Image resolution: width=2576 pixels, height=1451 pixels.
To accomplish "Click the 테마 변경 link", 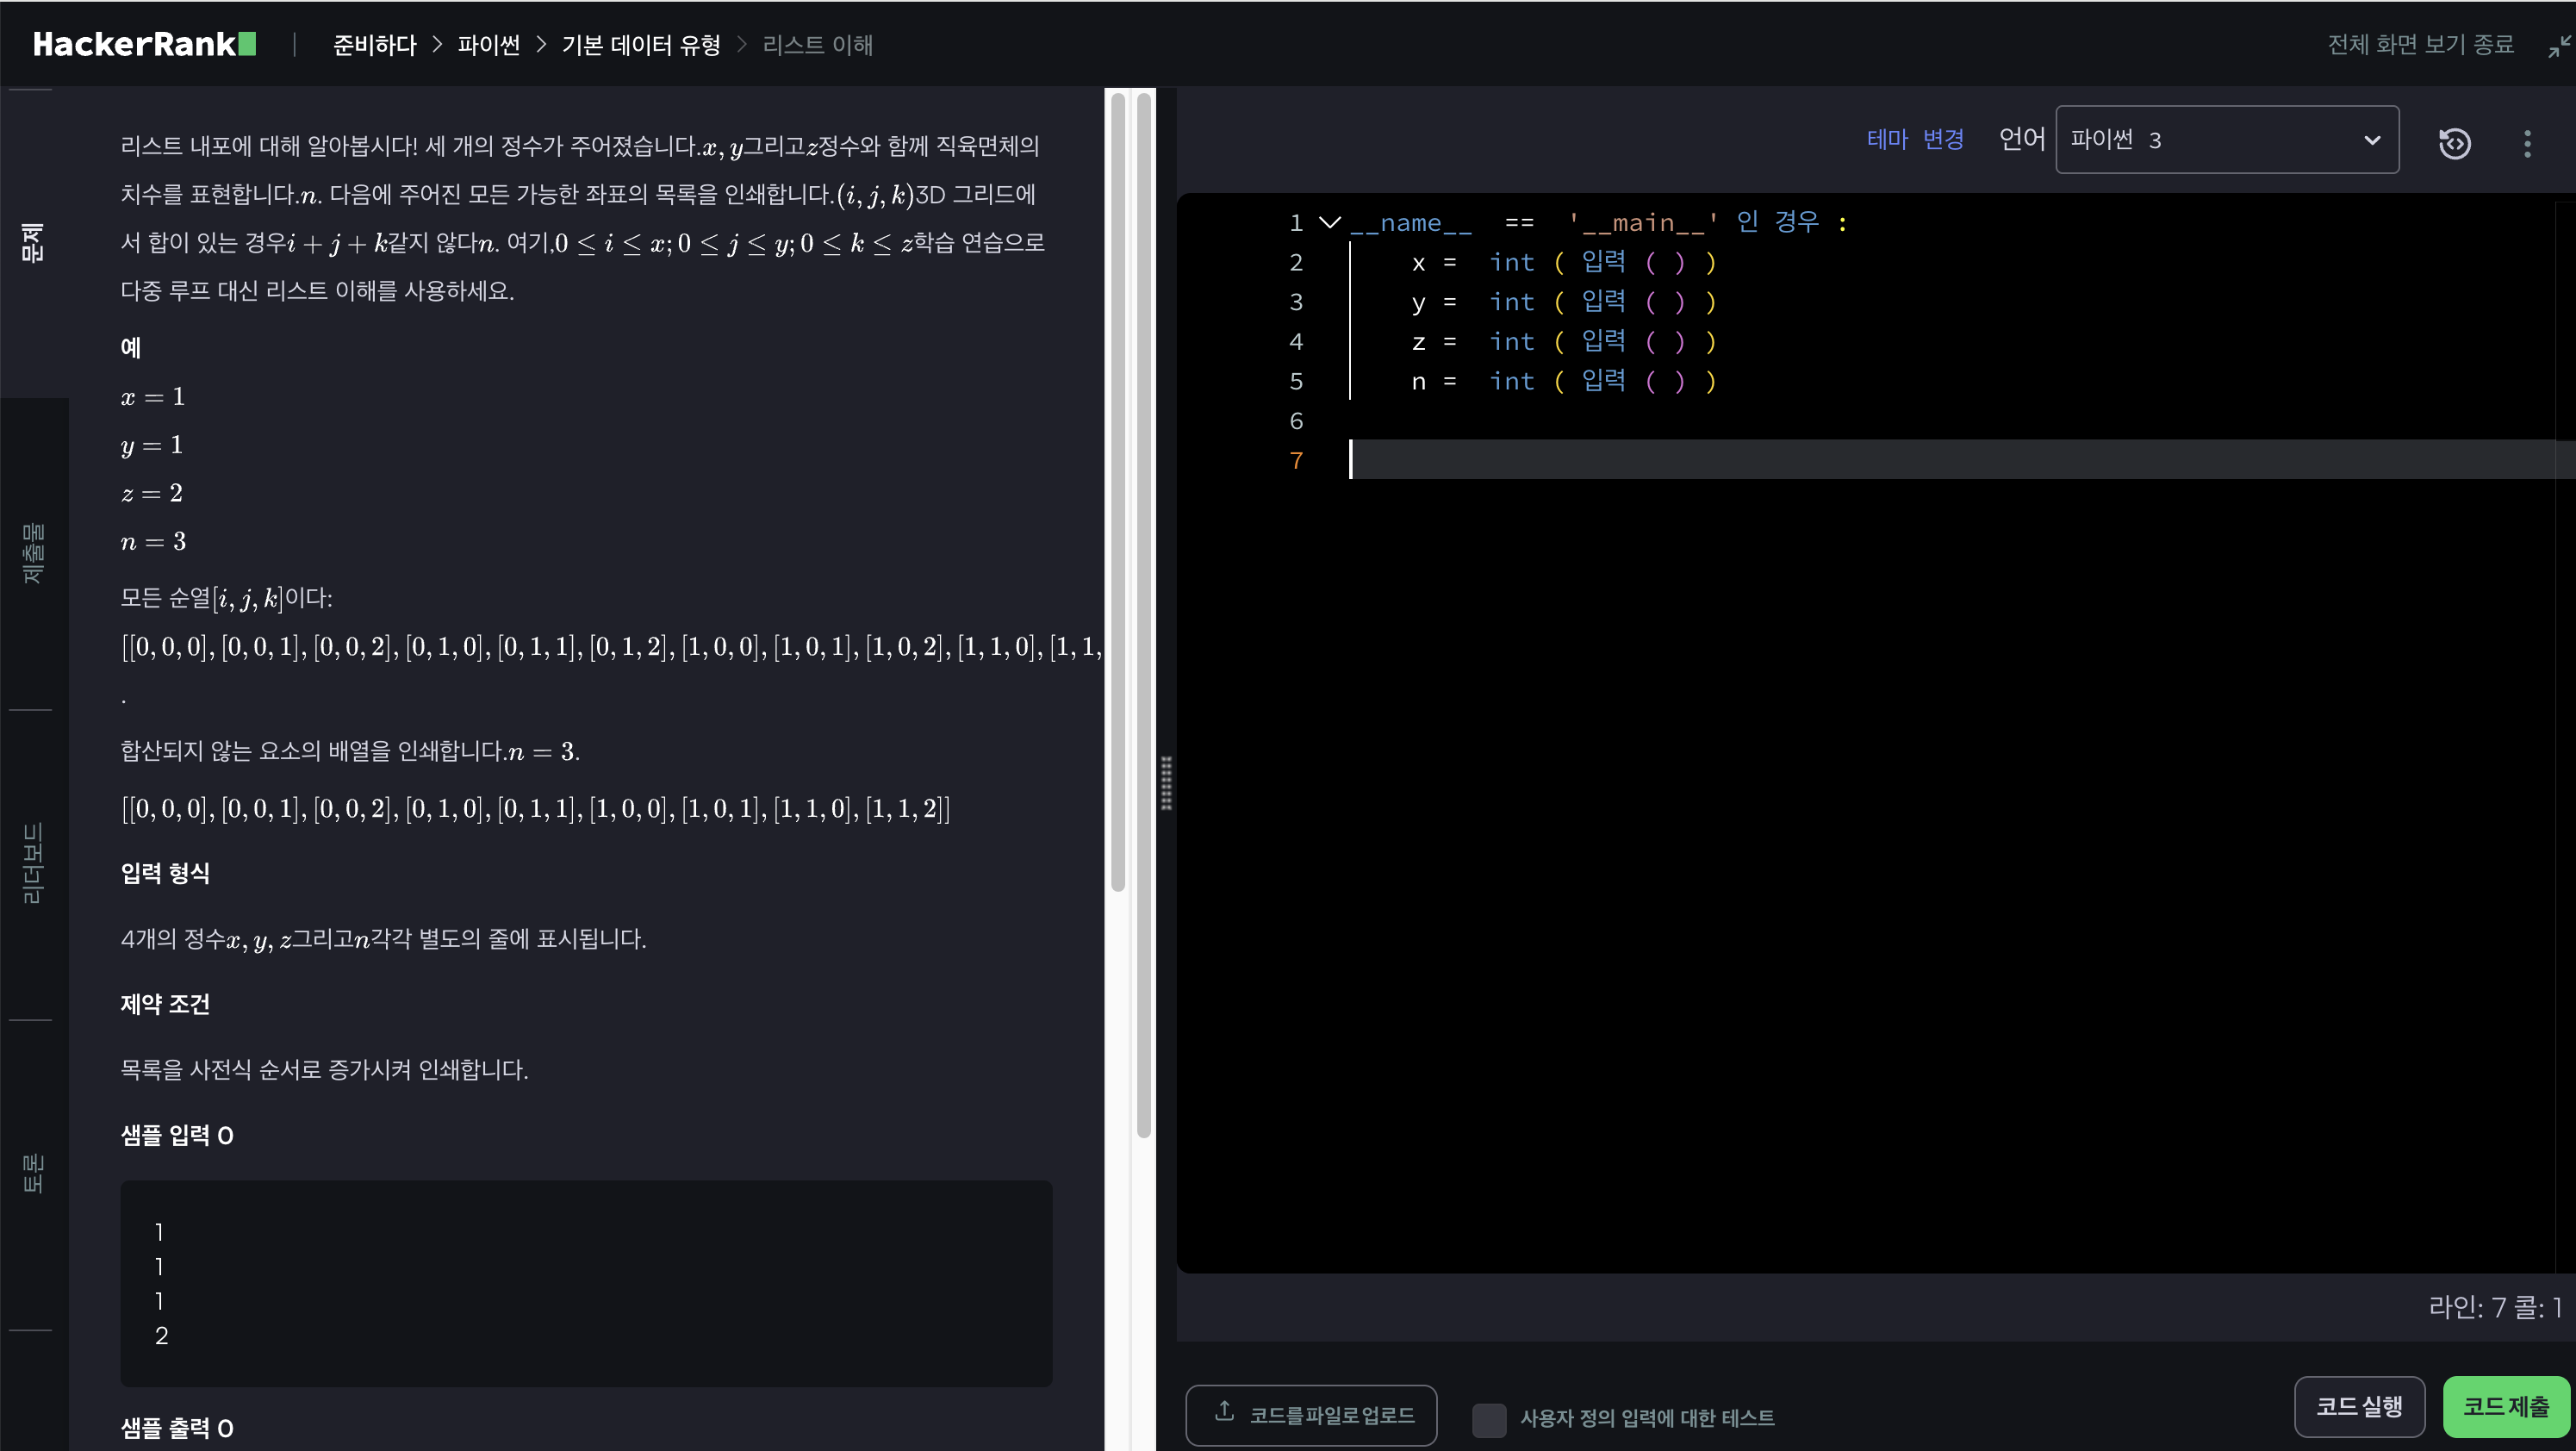I will click(x=1914, y=139).
